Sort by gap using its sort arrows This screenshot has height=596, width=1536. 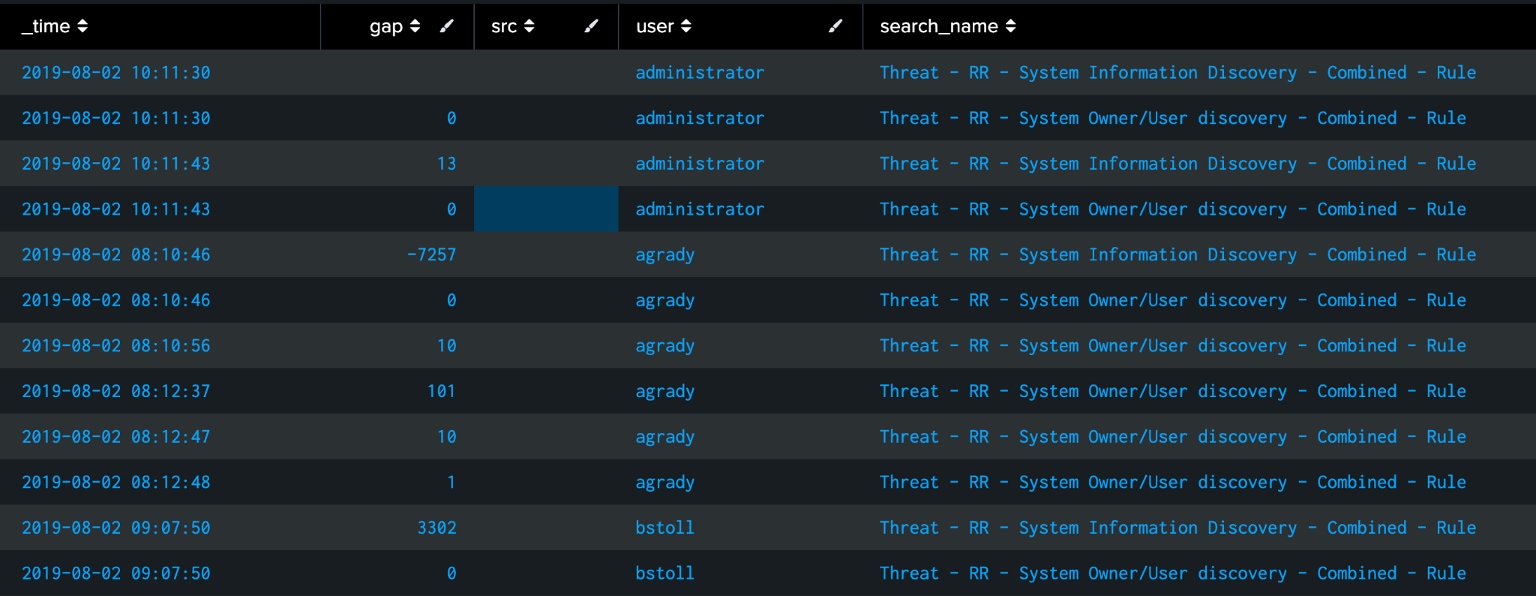[415, 27]
